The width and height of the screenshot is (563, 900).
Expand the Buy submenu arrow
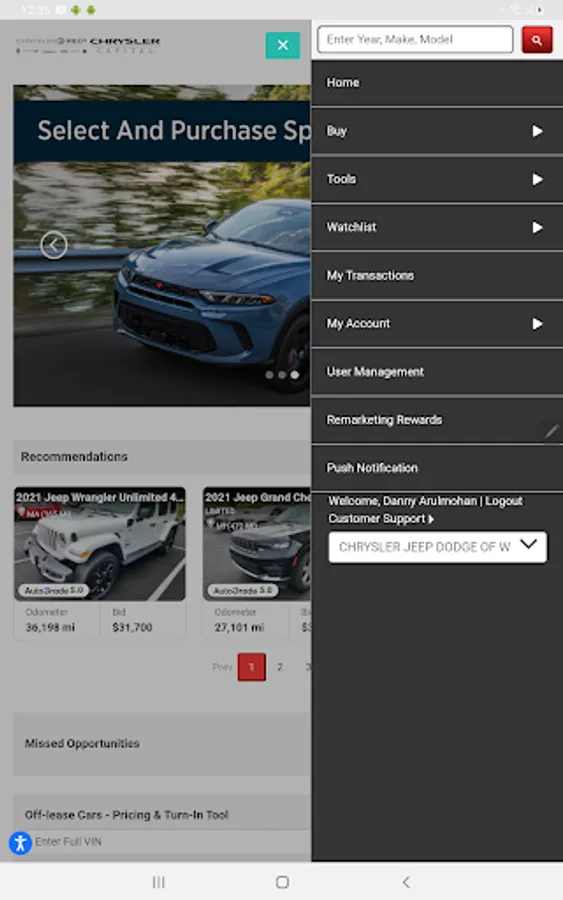click(537, 131)
